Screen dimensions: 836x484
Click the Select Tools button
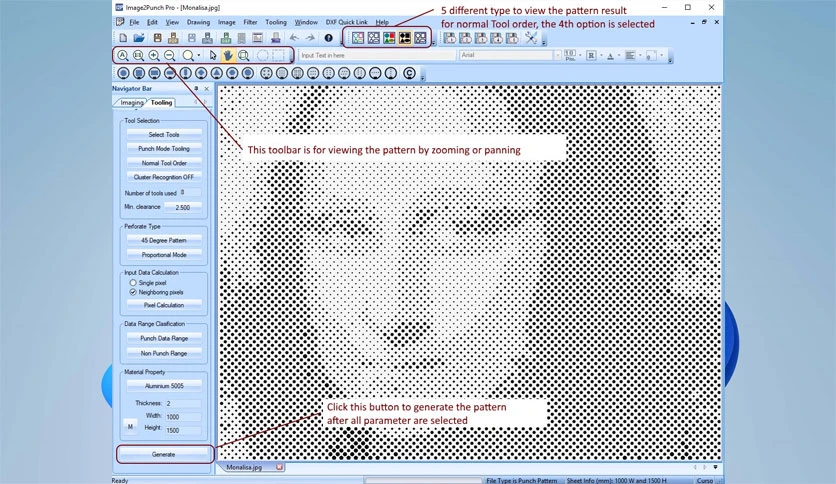click(x=164, y=135)
